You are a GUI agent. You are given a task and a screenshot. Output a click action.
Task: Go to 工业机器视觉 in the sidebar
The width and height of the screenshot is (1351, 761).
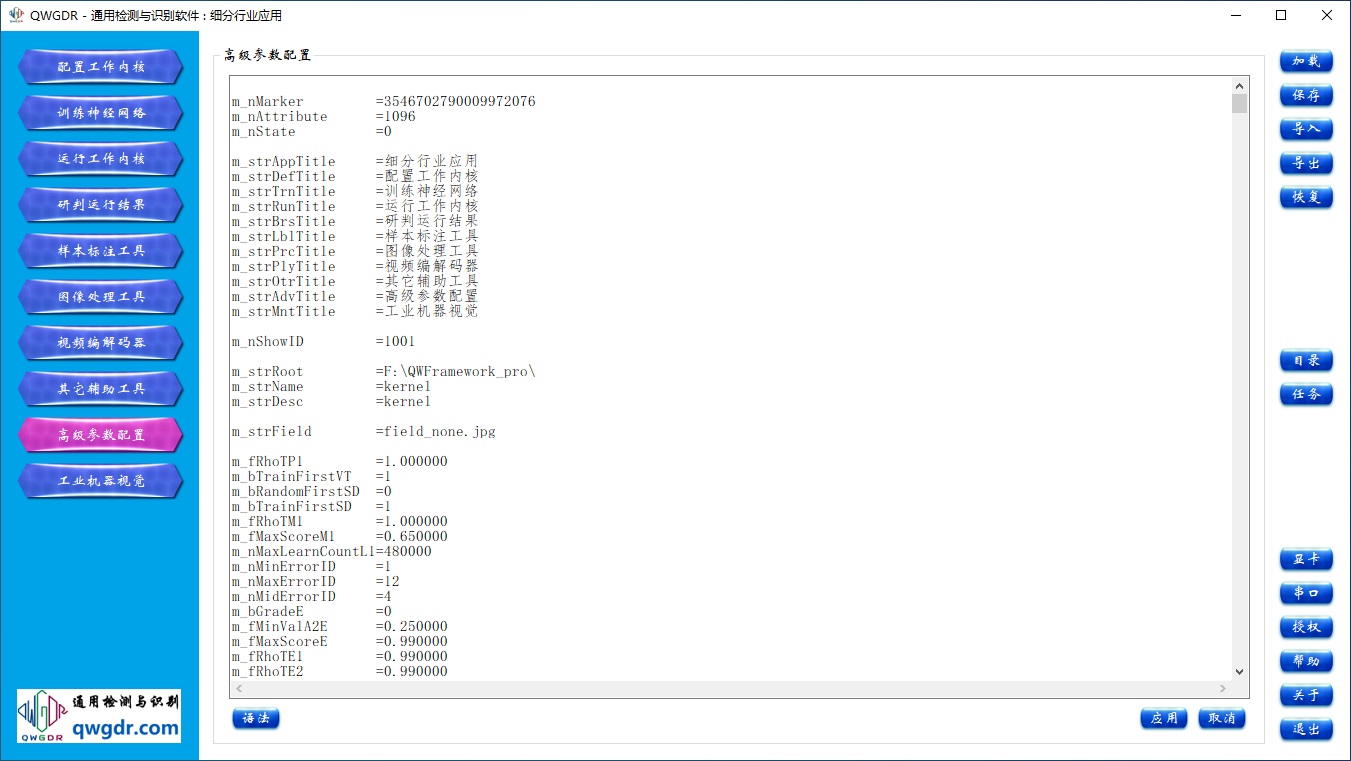coord(101,481)
